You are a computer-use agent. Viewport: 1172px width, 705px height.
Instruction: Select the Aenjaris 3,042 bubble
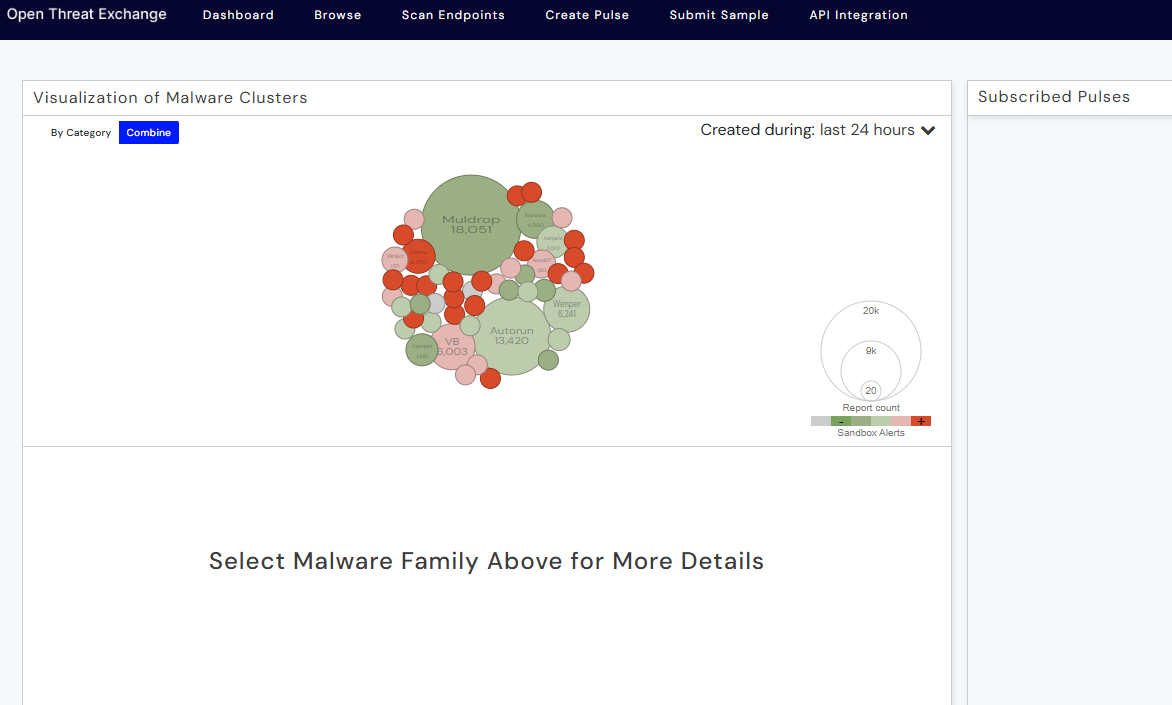(552, 242)
